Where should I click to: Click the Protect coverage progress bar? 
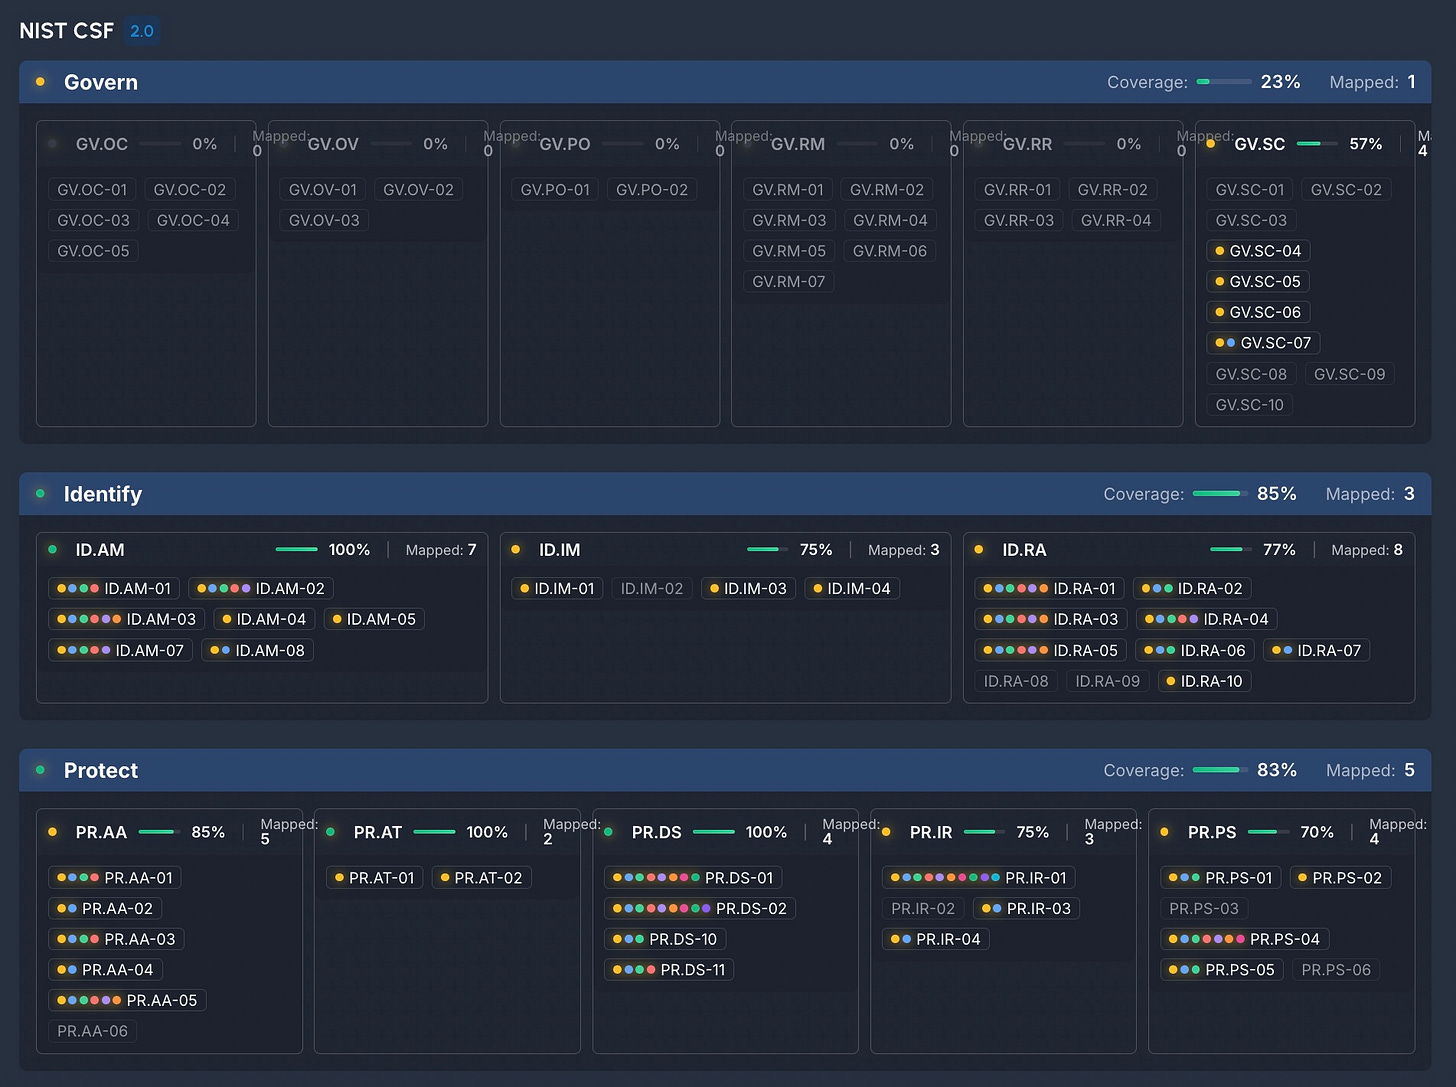point(1220,770)
